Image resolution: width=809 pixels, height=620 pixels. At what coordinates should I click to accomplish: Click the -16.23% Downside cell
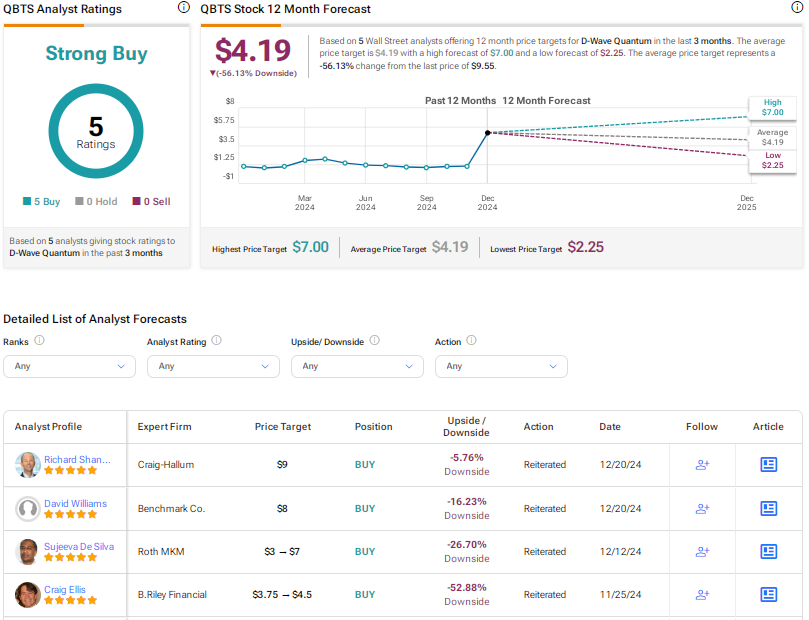(x=466, y=509)
